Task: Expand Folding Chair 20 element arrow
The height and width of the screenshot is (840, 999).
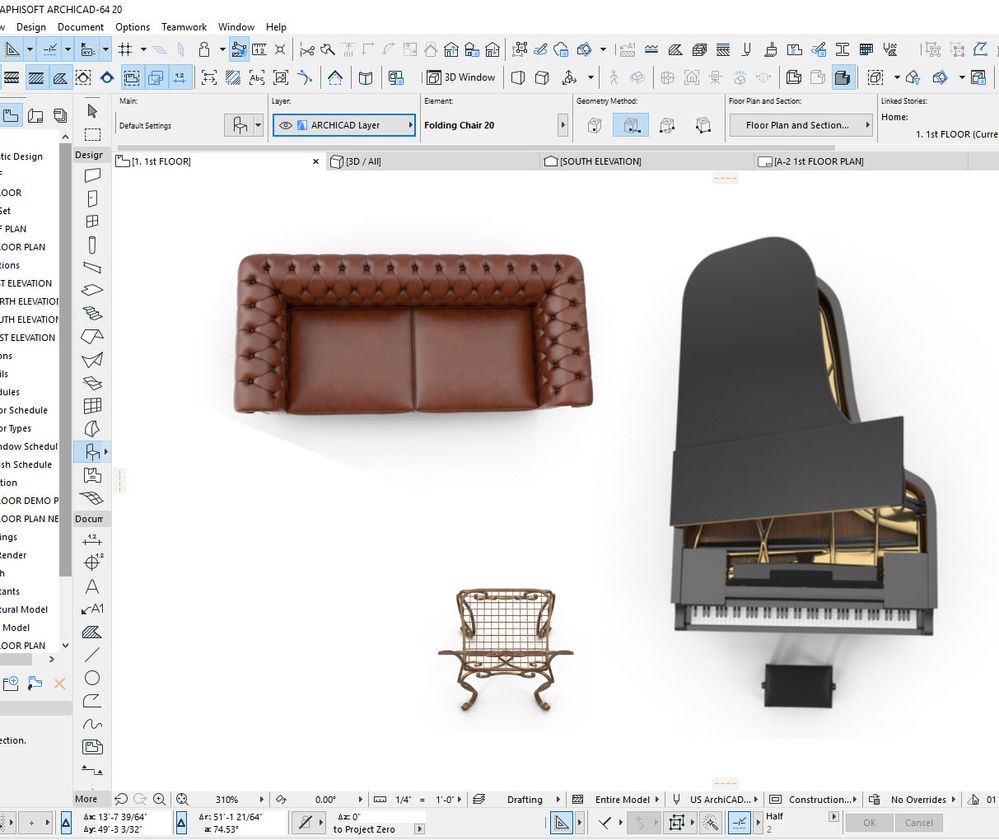Action: point(563,125)
